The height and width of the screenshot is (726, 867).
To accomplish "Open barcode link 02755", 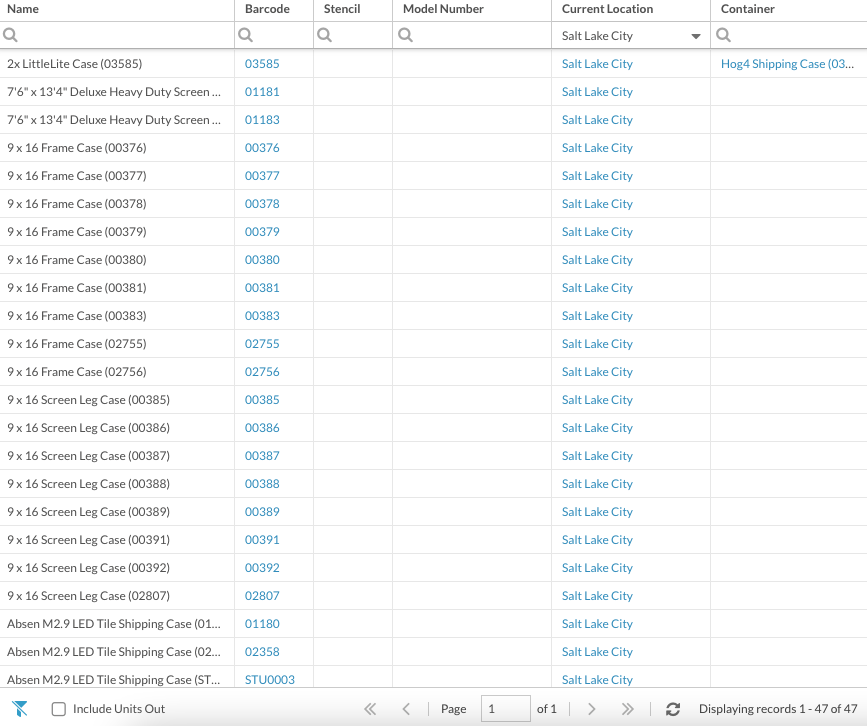I will (x=262, y=344).
